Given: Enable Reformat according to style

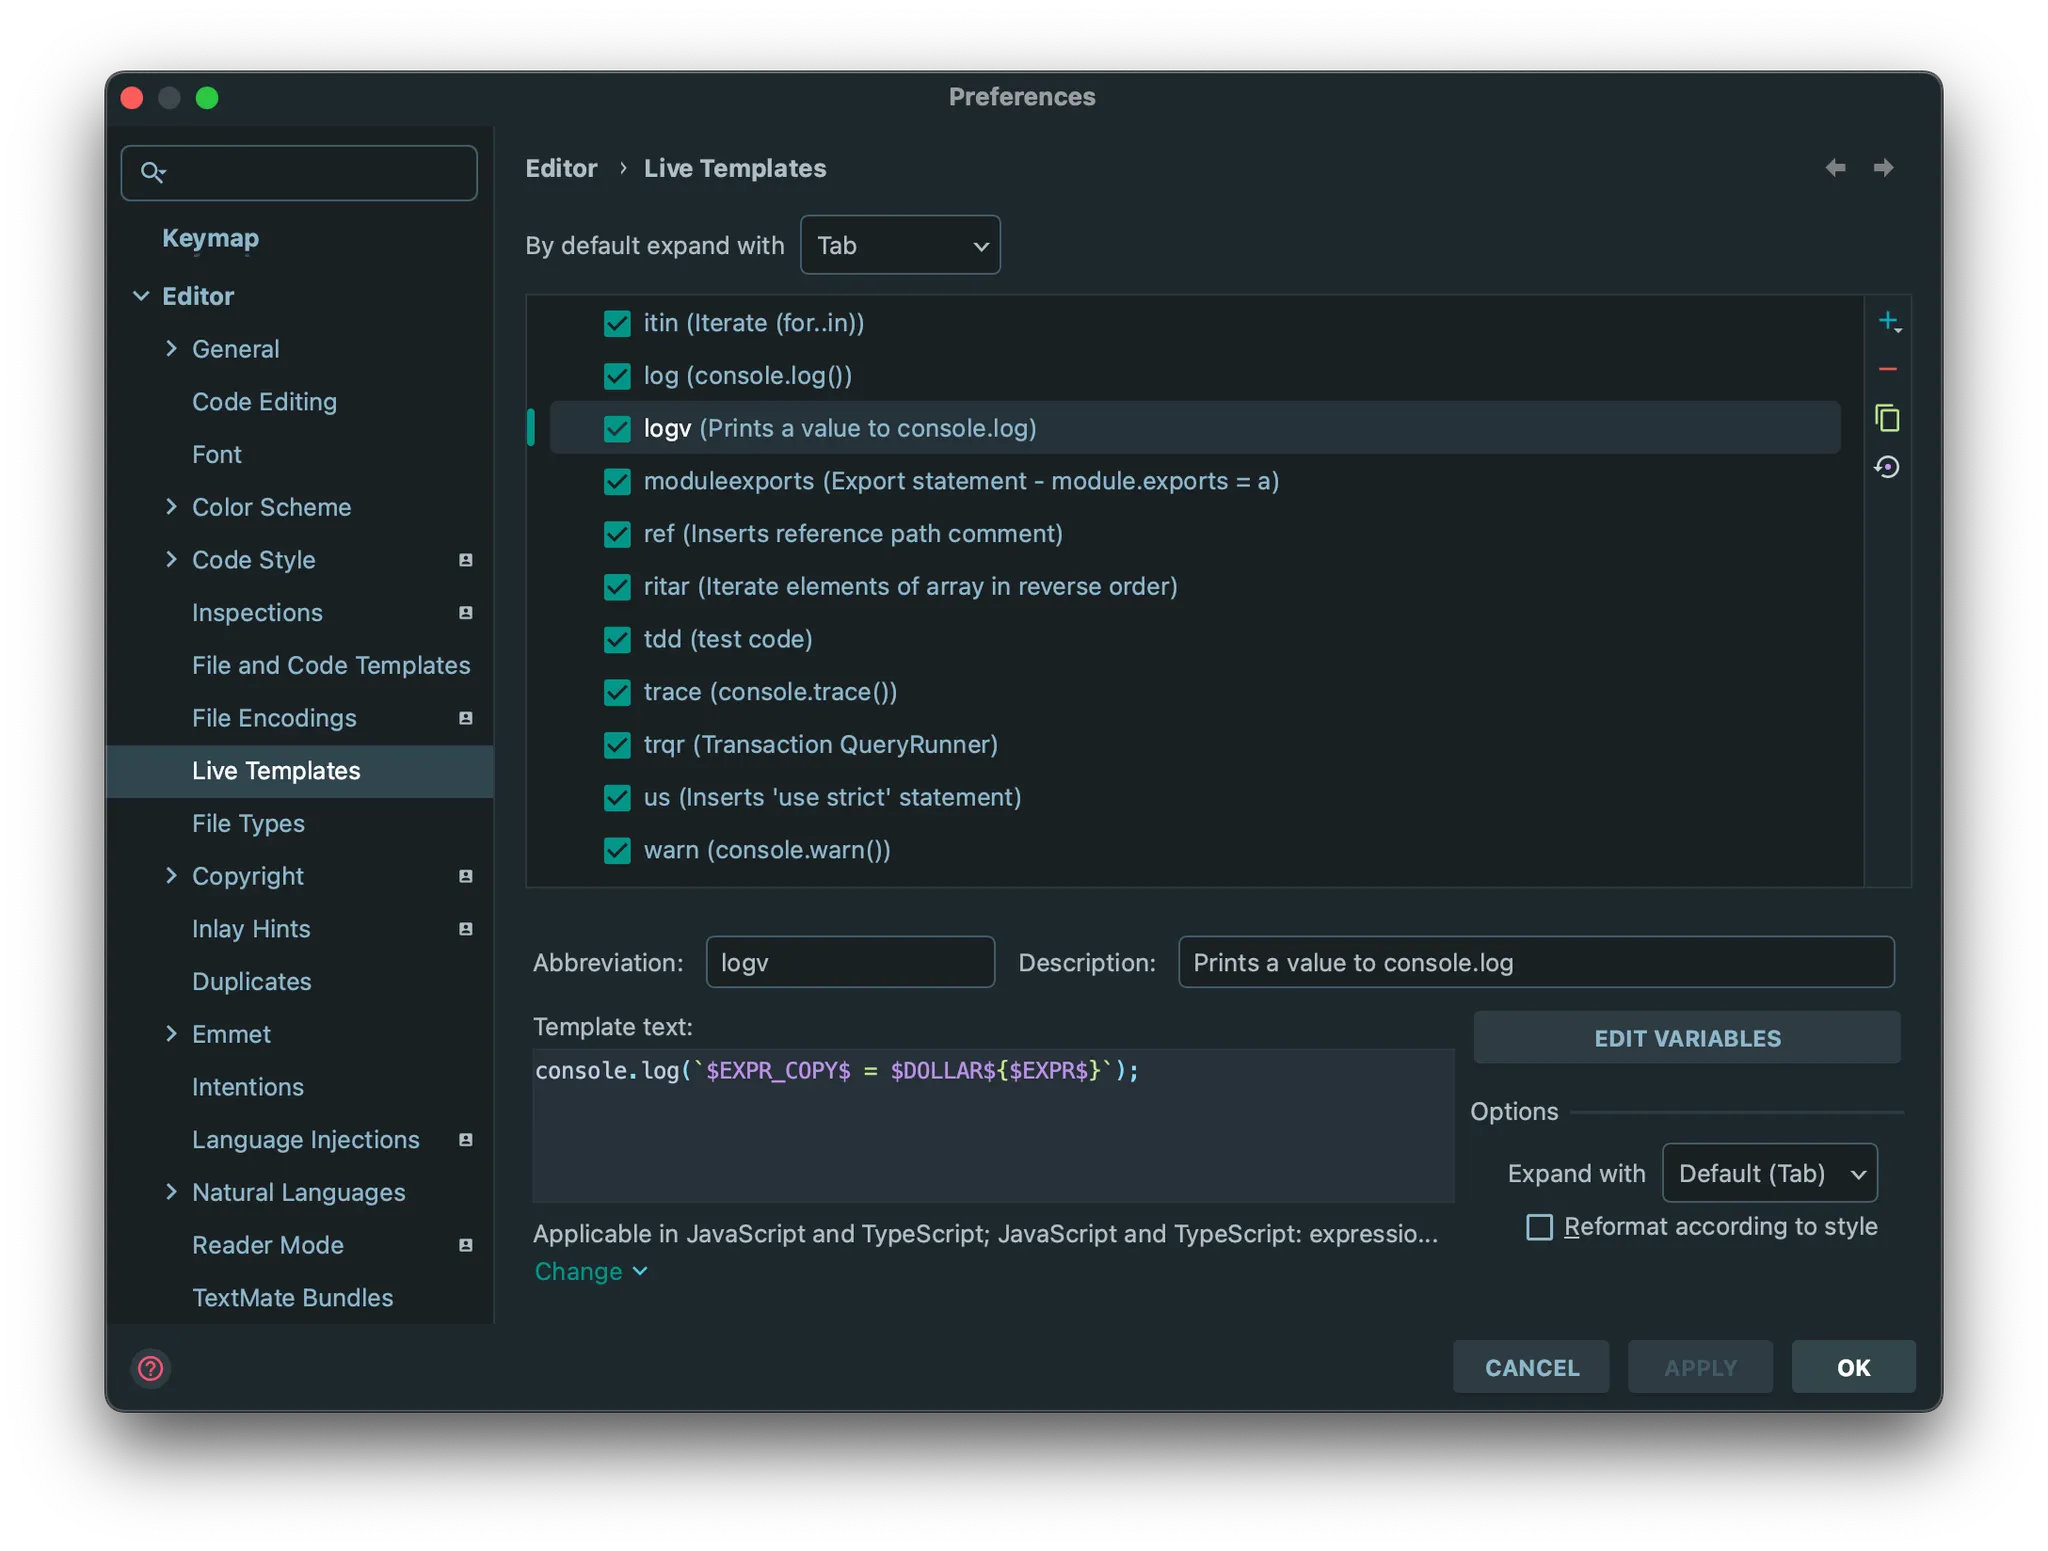Looking at the screenshot, I should click(x=1539, y=1227).
